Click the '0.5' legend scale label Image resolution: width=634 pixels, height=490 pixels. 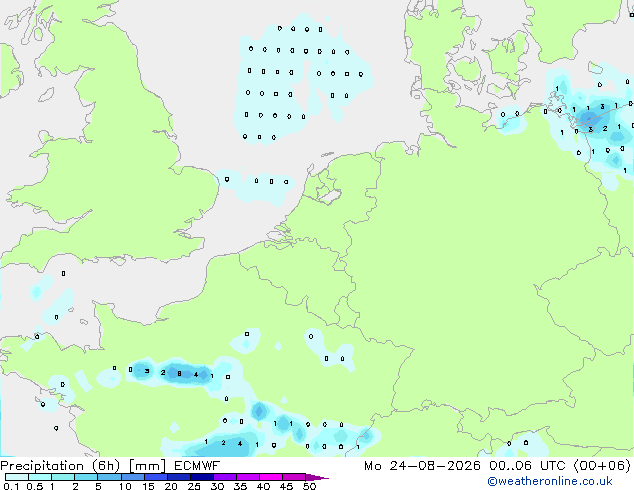(x=35, y=486)
